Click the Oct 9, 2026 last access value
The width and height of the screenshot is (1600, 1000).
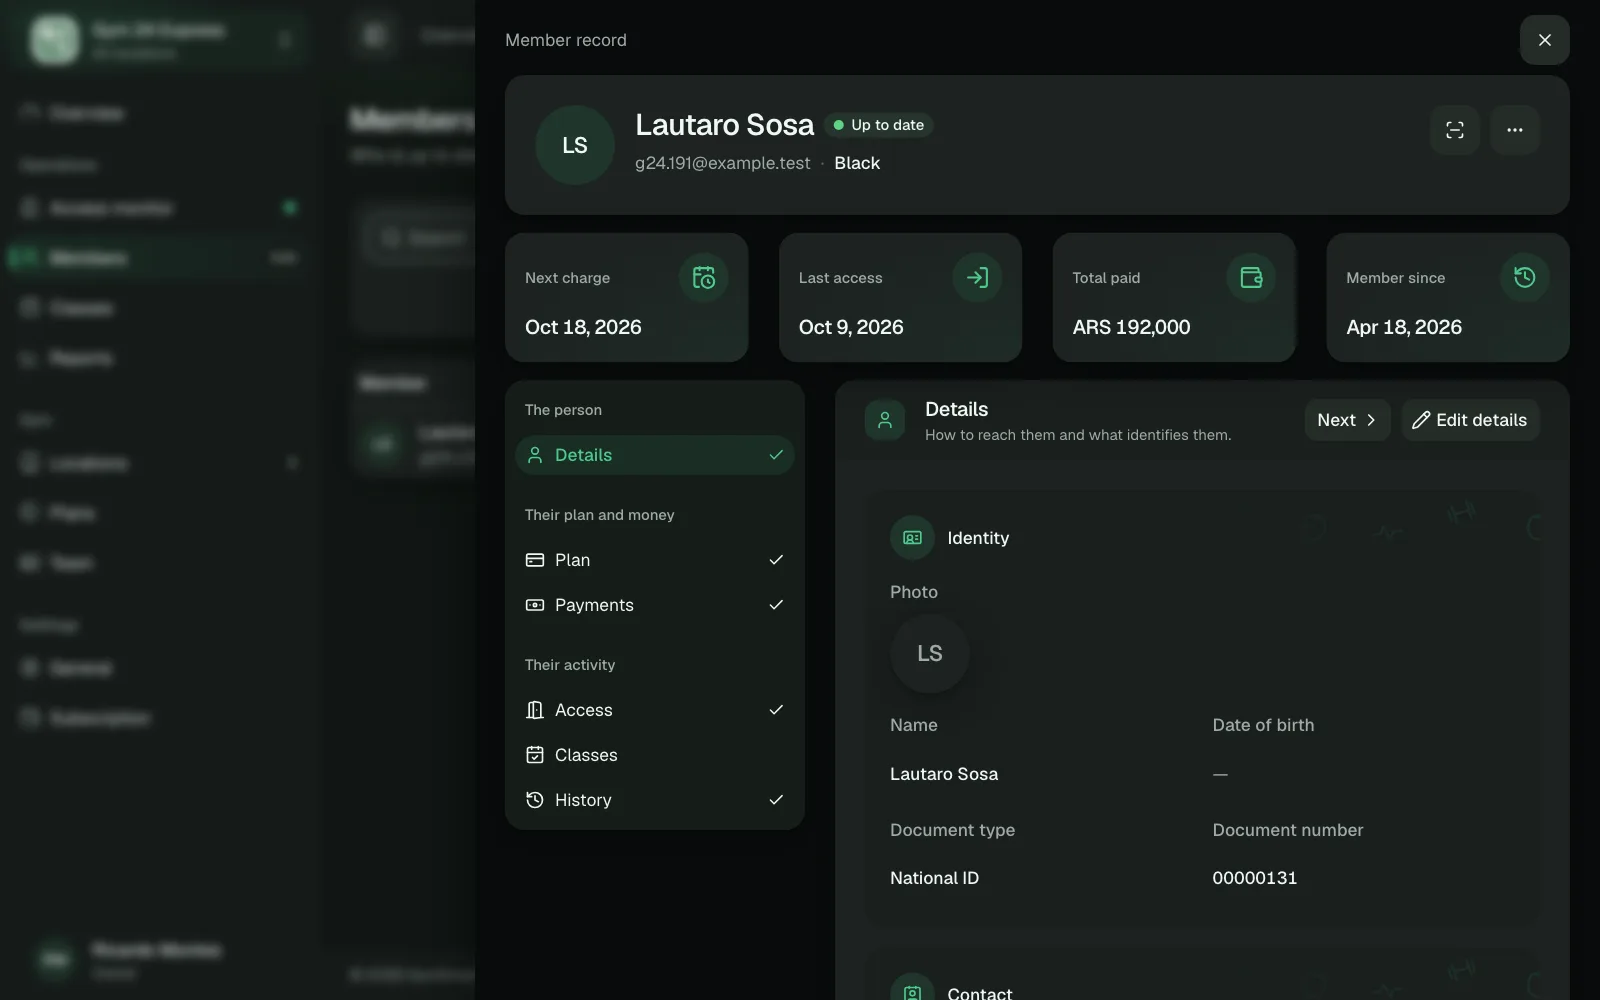(x=851, y=327)
